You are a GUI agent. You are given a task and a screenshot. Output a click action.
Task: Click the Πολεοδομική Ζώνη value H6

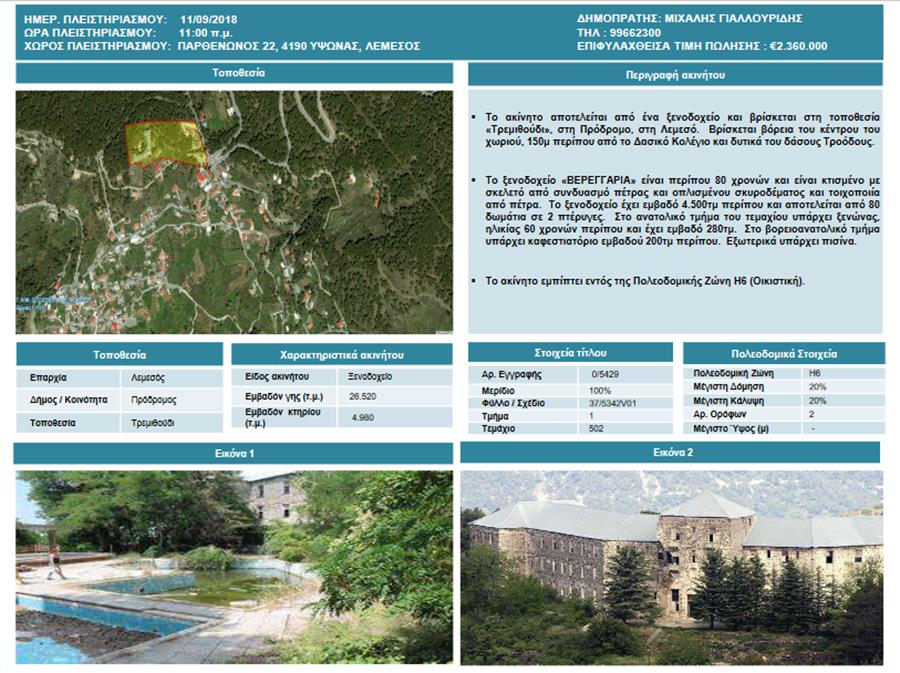pos(814,373)
